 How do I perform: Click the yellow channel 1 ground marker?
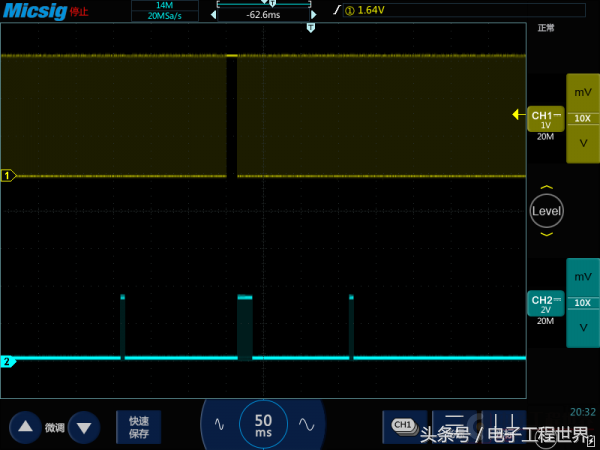(x=8, y=176)
